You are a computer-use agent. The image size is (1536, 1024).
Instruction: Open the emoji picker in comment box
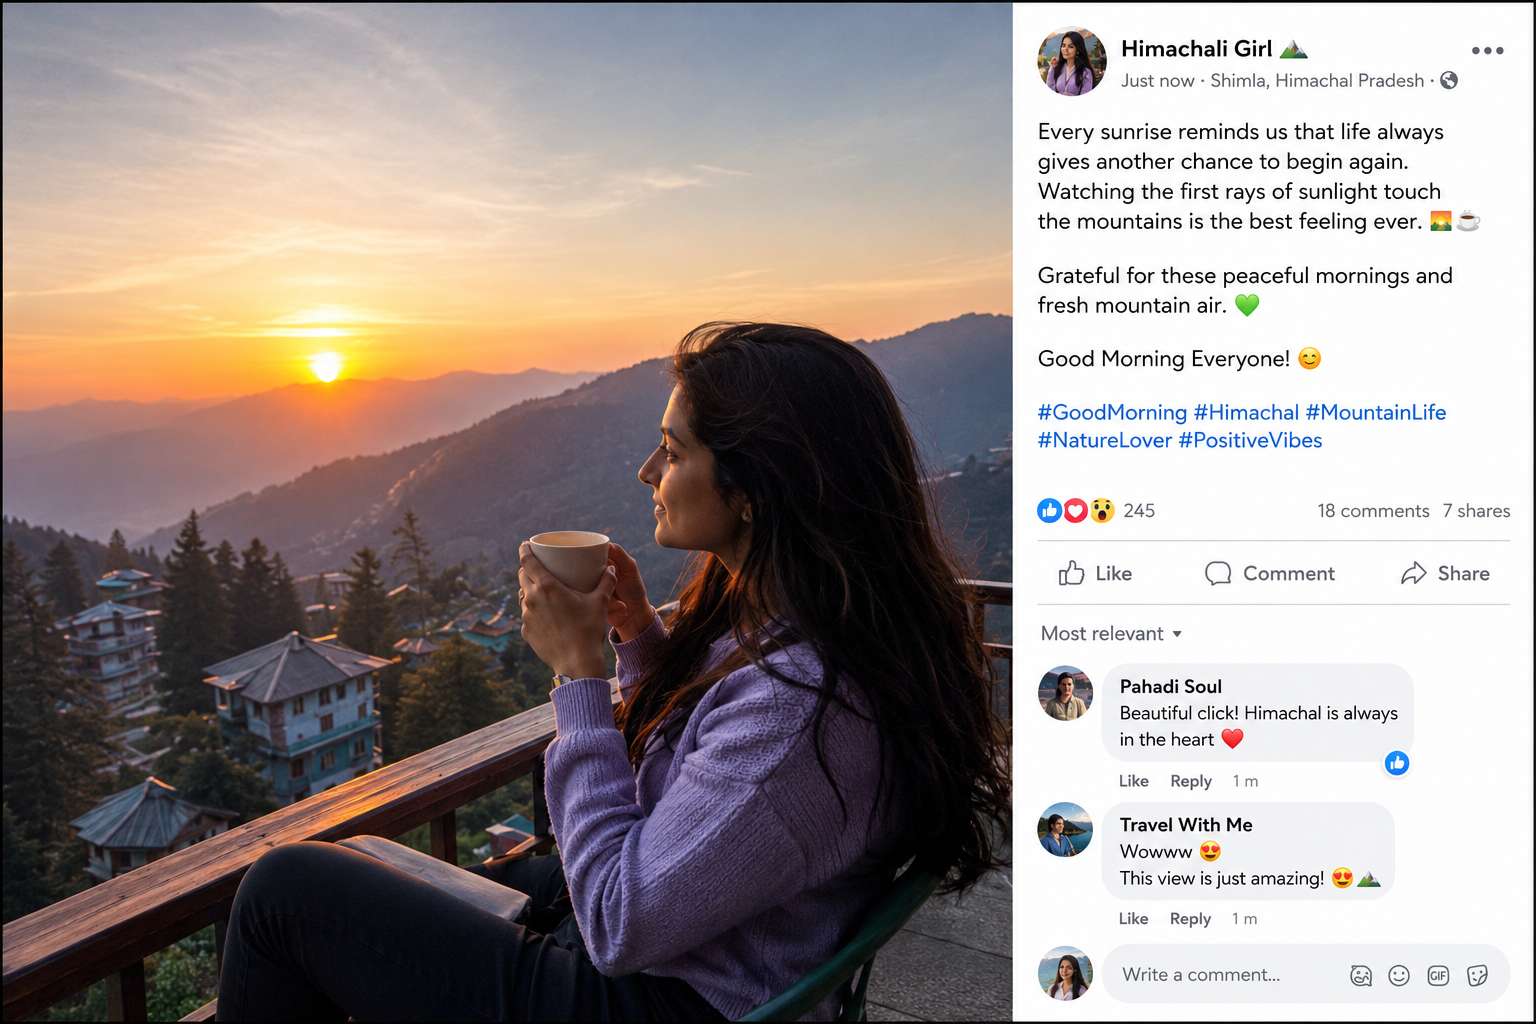coord(1399,975)
